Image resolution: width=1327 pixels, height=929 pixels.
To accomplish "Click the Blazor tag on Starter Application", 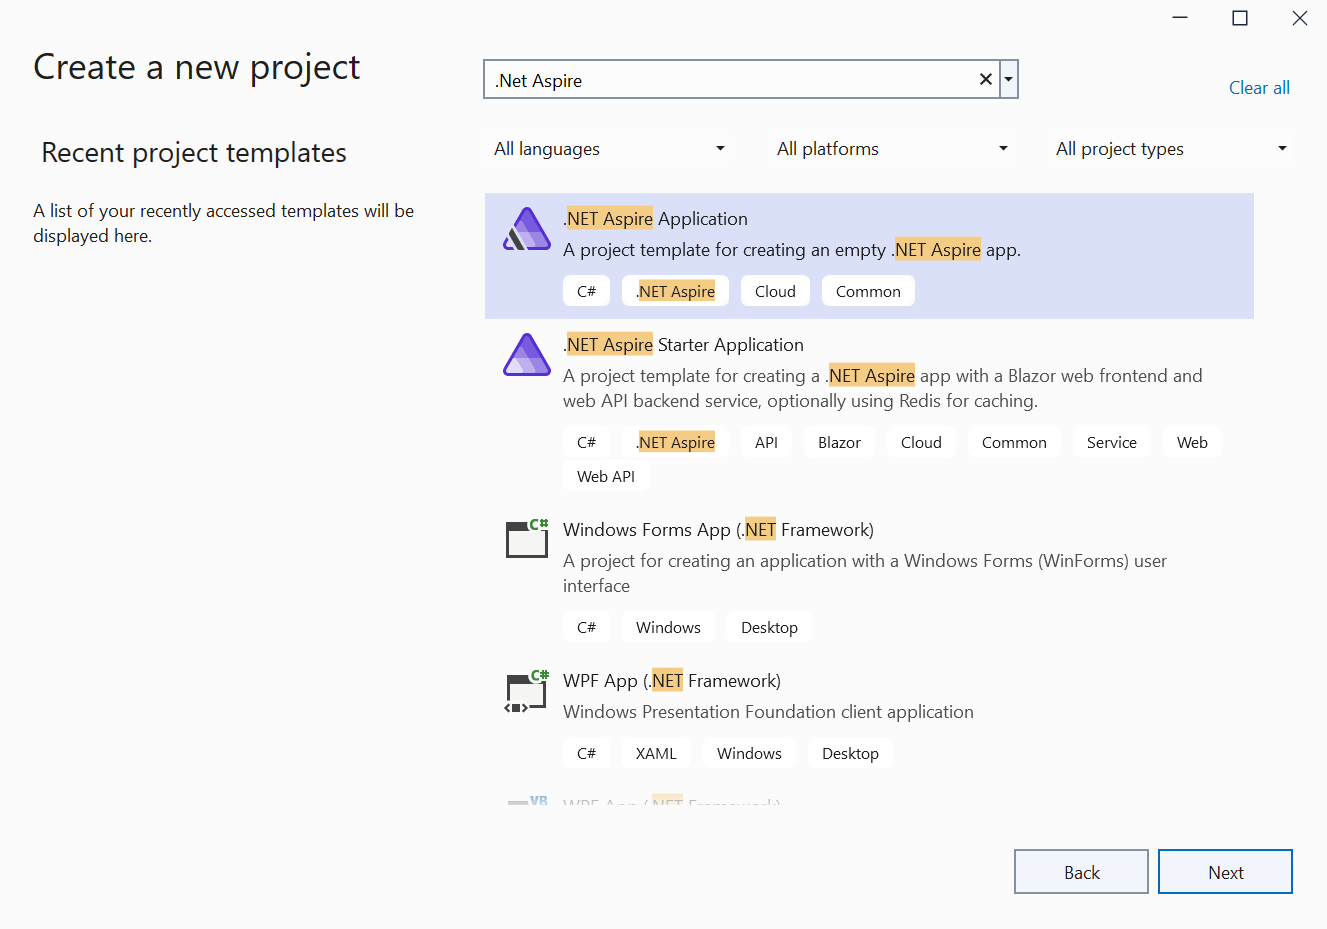I will click(839, 443).
